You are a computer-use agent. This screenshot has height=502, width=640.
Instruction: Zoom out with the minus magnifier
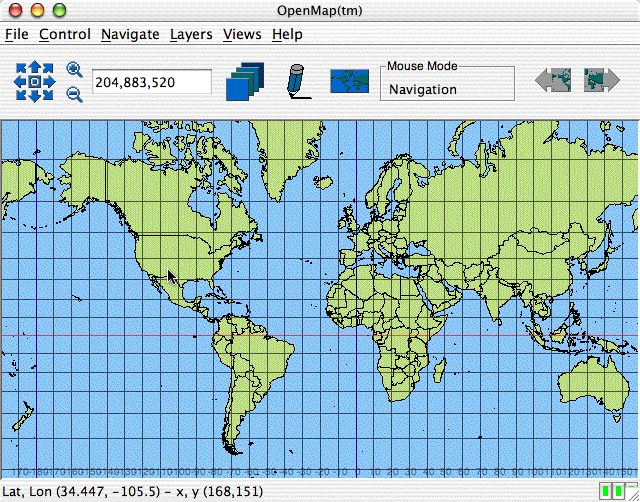click(x=74, y=94)
